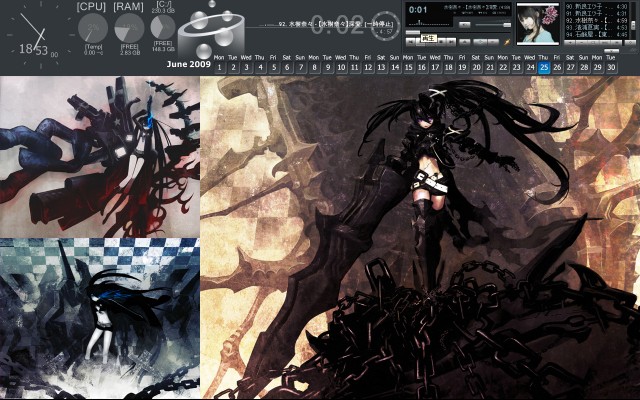Adjust the volume slider in the player
The image size is (640, 400).
coord(493,25)
